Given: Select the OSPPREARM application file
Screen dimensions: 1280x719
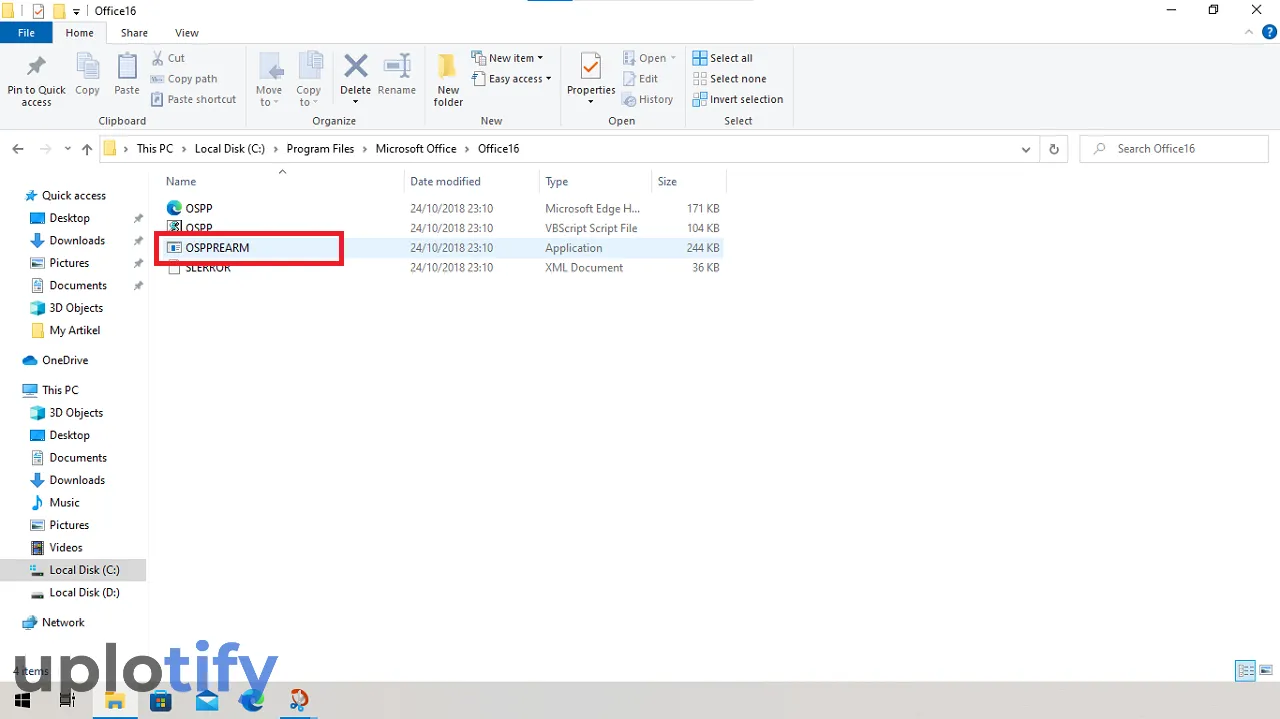Looking at the screenshot, I should click(x=442, y=248).
